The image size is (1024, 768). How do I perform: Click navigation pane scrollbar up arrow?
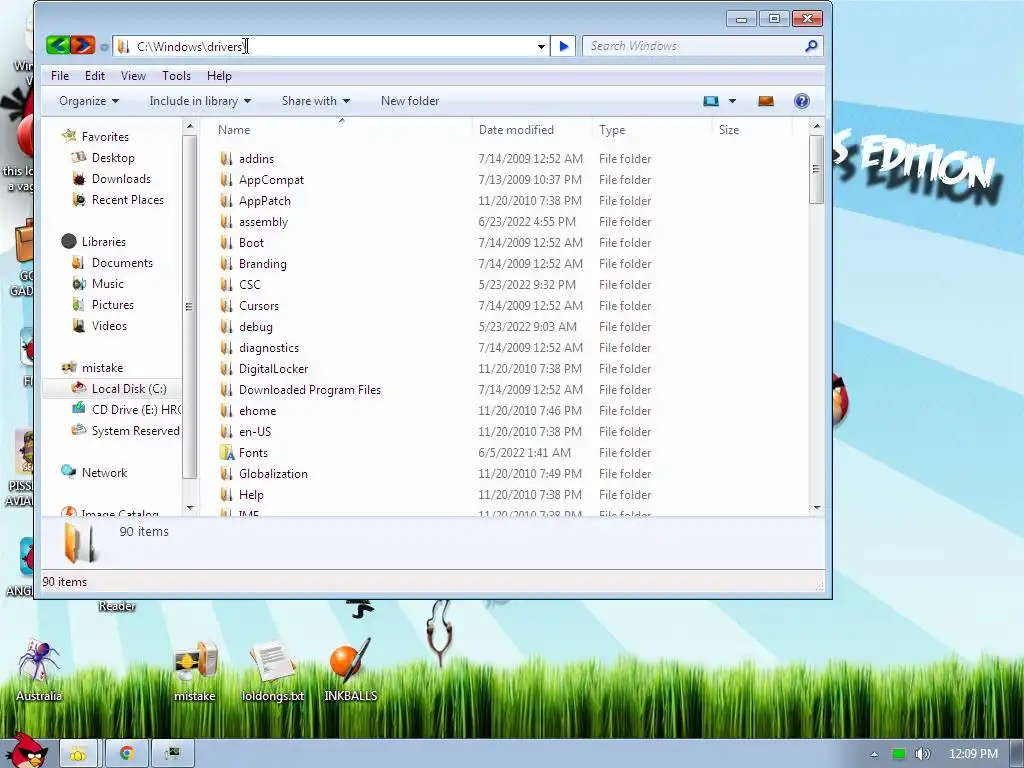pos(190,126)
